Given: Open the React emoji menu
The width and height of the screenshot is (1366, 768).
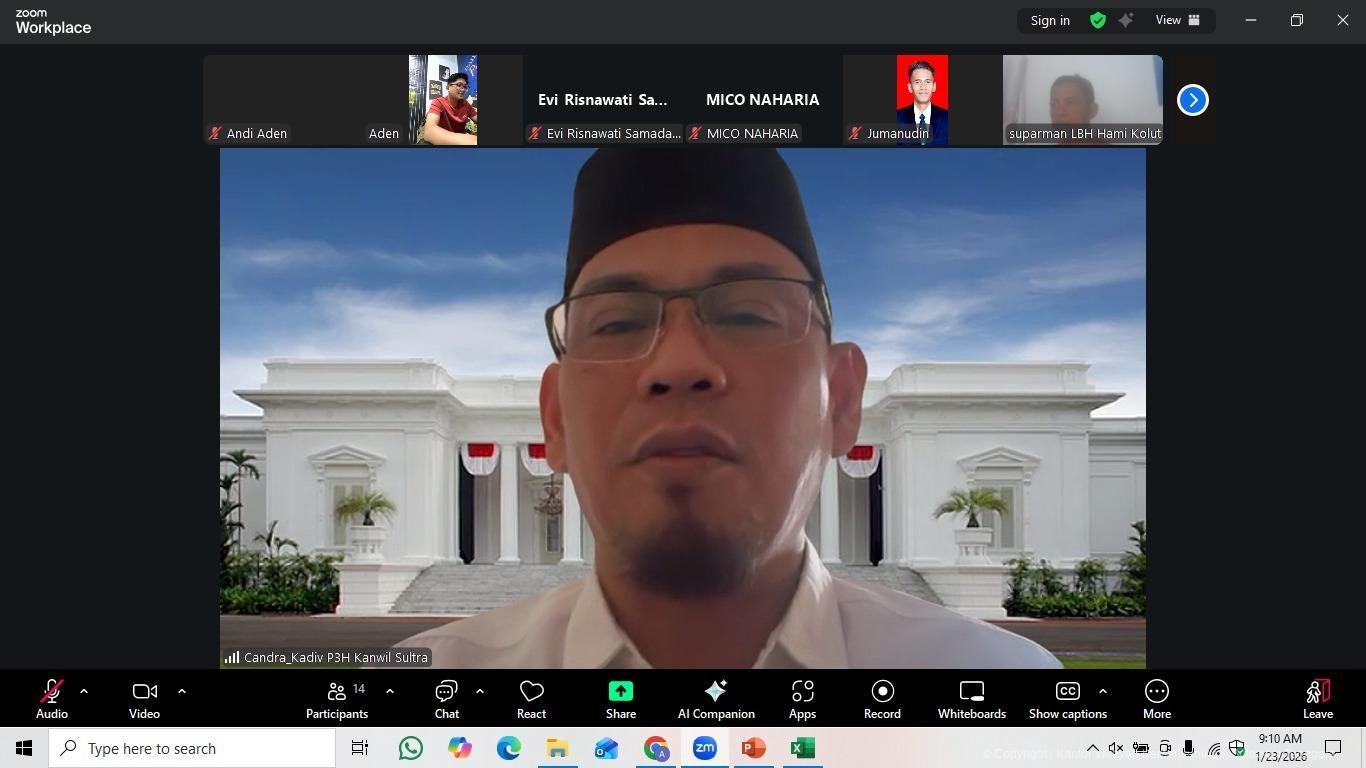Looking at the screenshot, I should pyautogui.click(x=531, y=692).
